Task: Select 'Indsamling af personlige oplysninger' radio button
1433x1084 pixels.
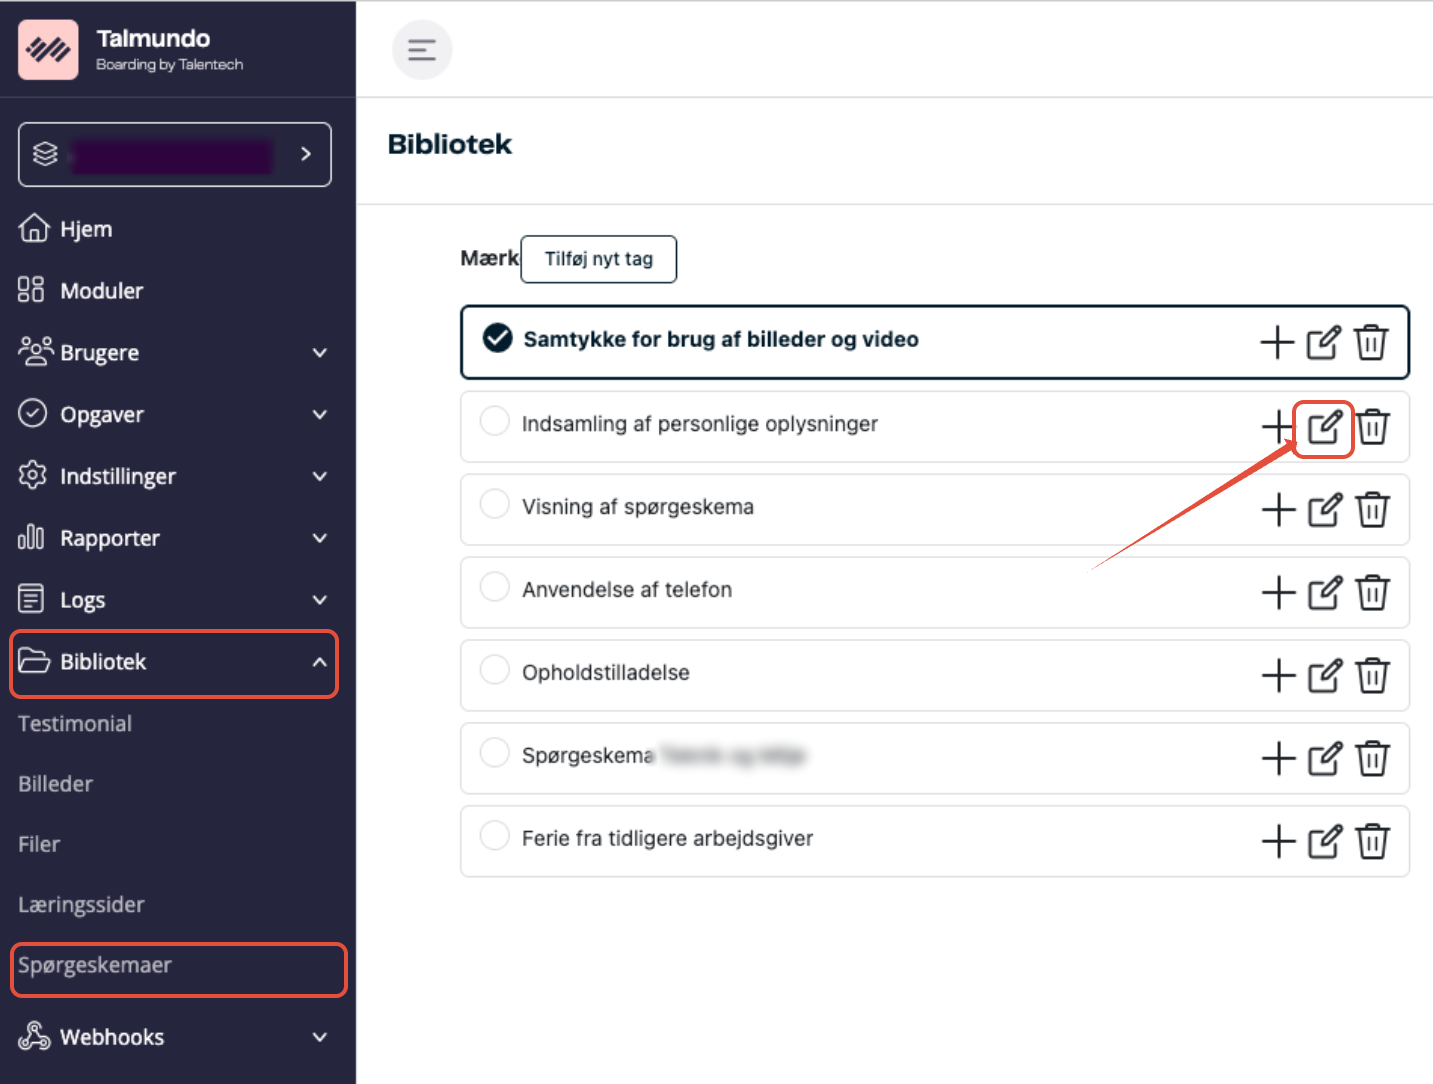Action: click(495, 421)
